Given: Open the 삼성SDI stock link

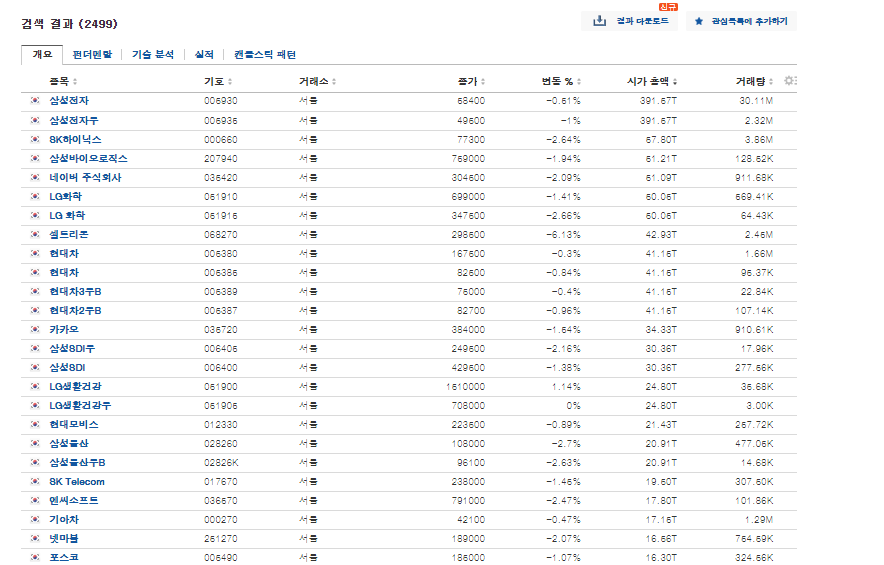Looking at the screenshot, I should [67, 368].
